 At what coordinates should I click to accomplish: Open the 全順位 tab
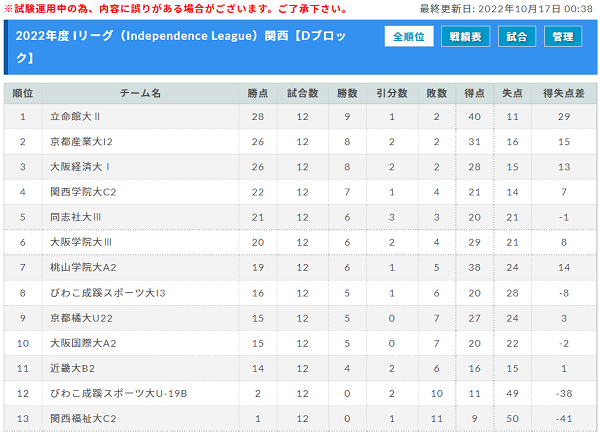tap(409, 36)
